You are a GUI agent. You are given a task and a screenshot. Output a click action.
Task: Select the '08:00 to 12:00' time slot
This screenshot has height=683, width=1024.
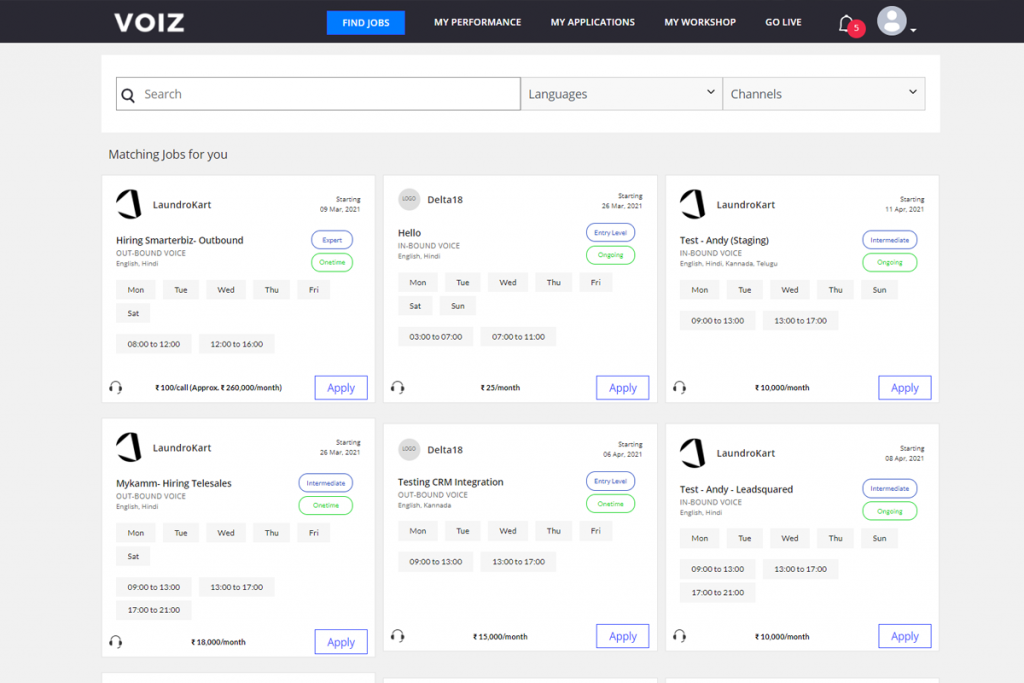coord(153,344)
